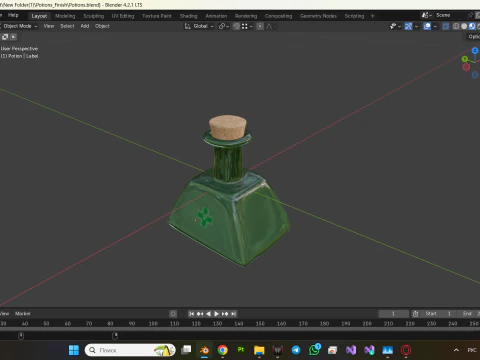Open the Help menu

point(13,15)
